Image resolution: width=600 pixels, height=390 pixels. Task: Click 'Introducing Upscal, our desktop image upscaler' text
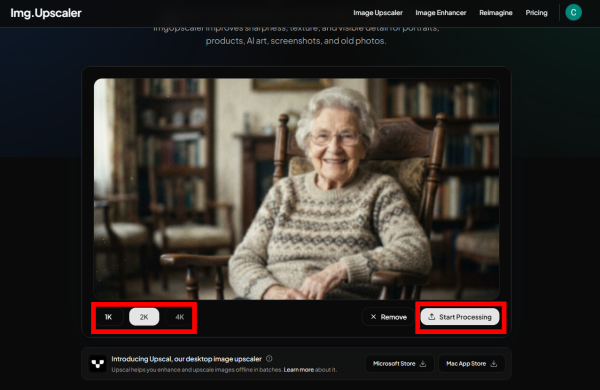[186, 359]
